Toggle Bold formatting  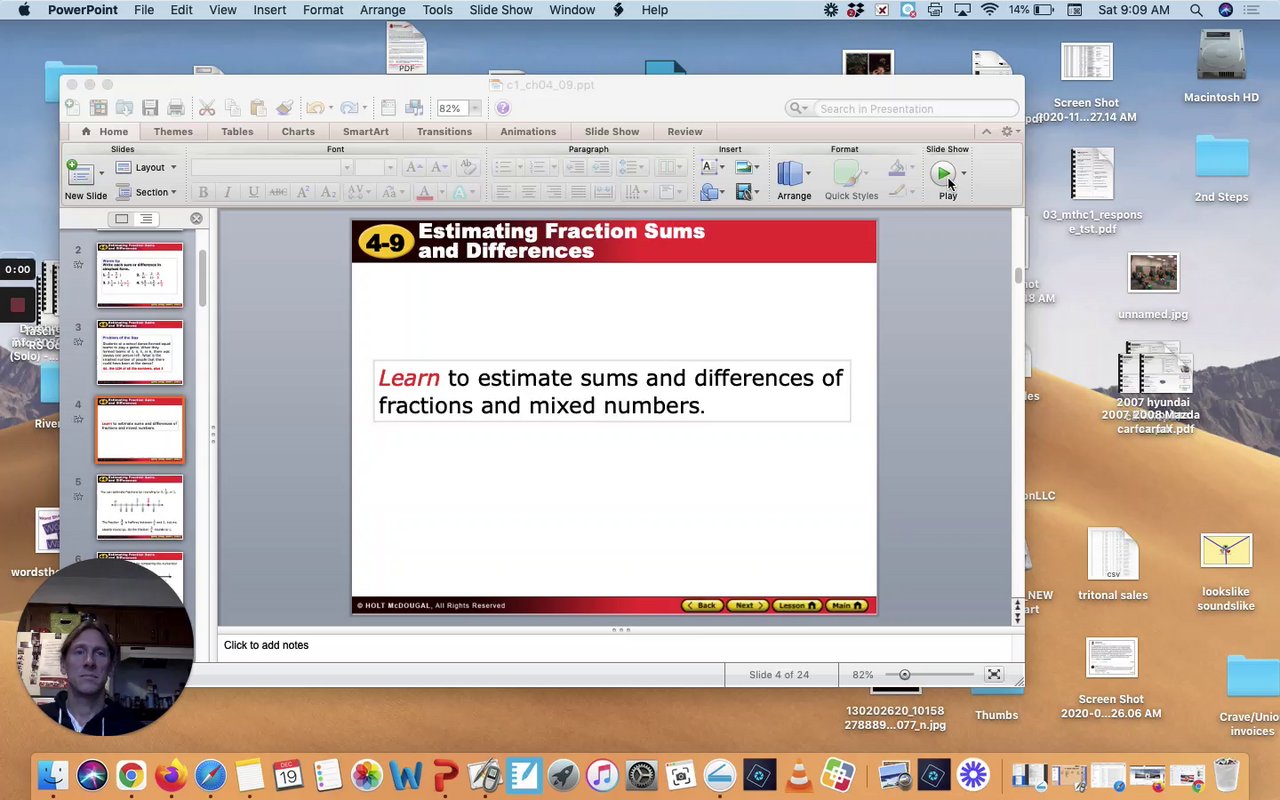[203, 192]
